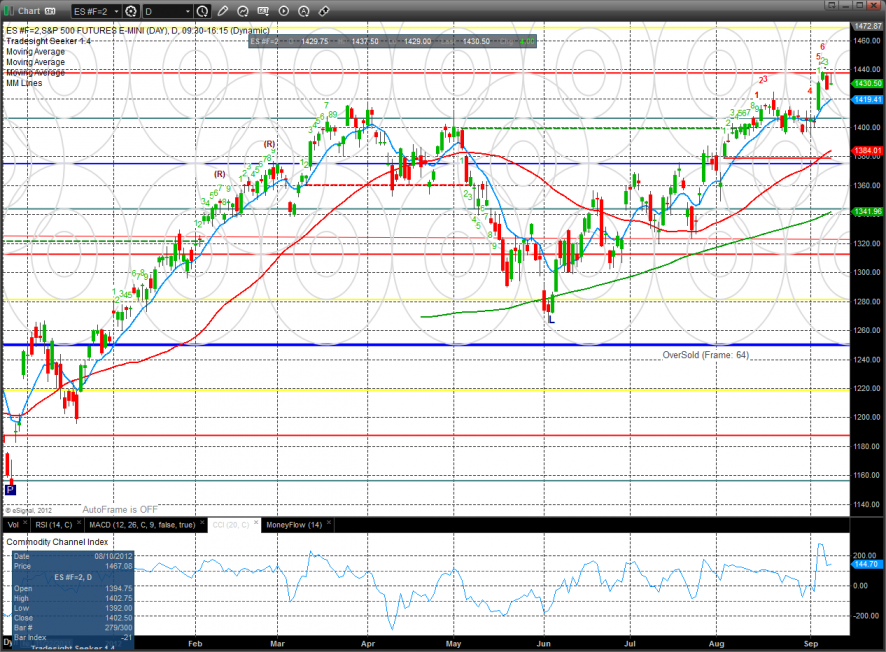Click the circled A alerts icon
The width and height of the screenshot is (886, 652).
(304, 11)
